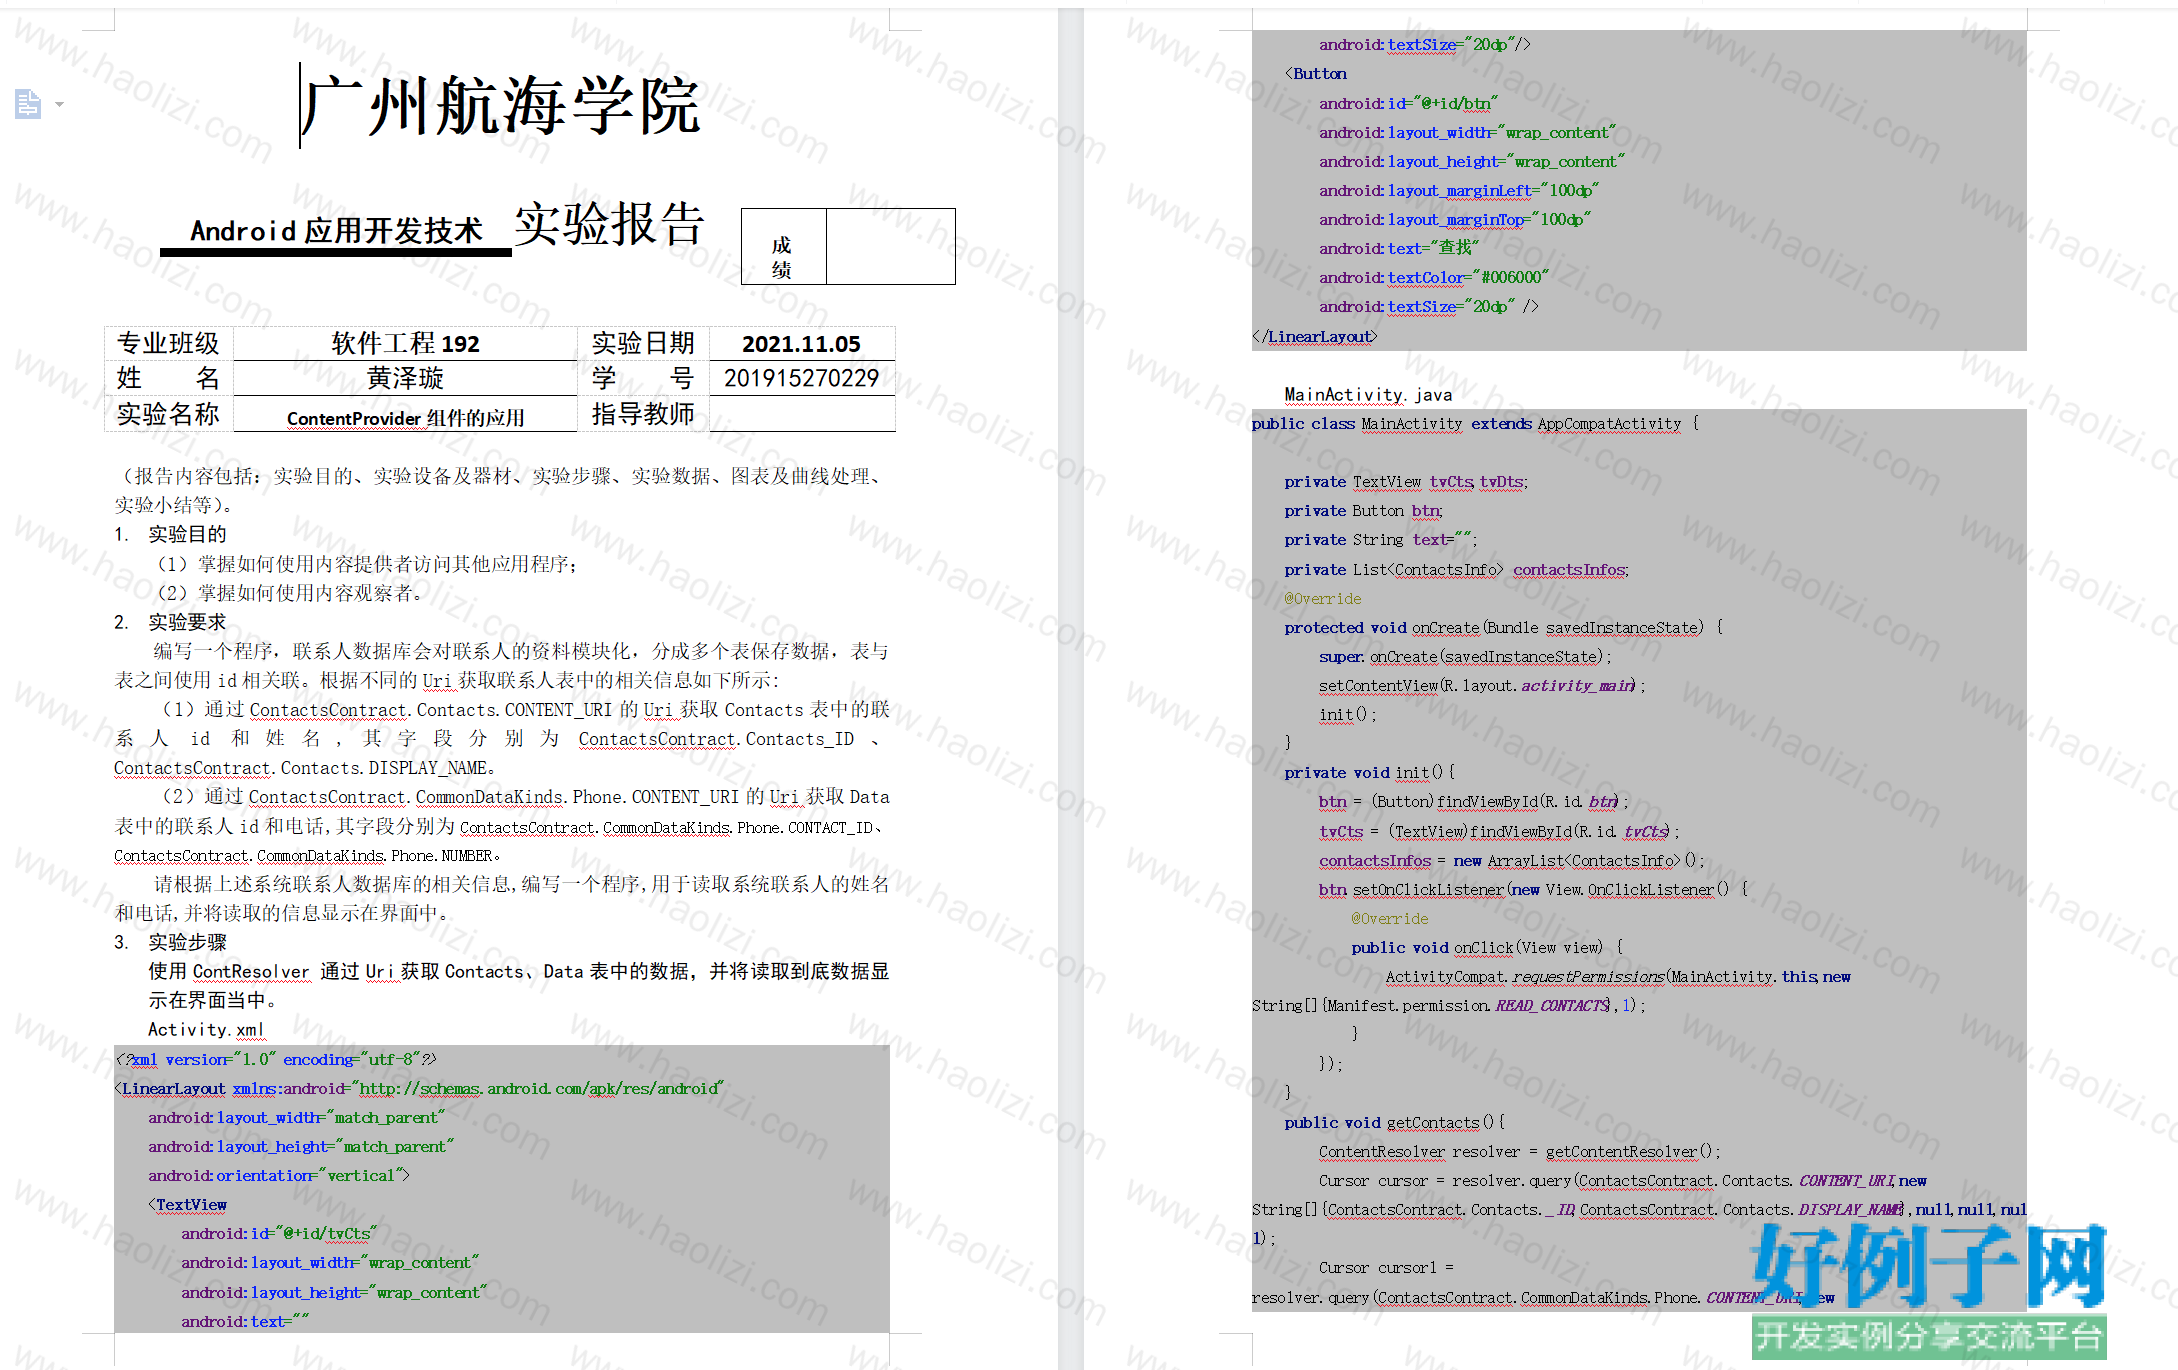2178x1370 pixels.
Task: Click the name cell 黄泽璇
Action: pos(405,378)
